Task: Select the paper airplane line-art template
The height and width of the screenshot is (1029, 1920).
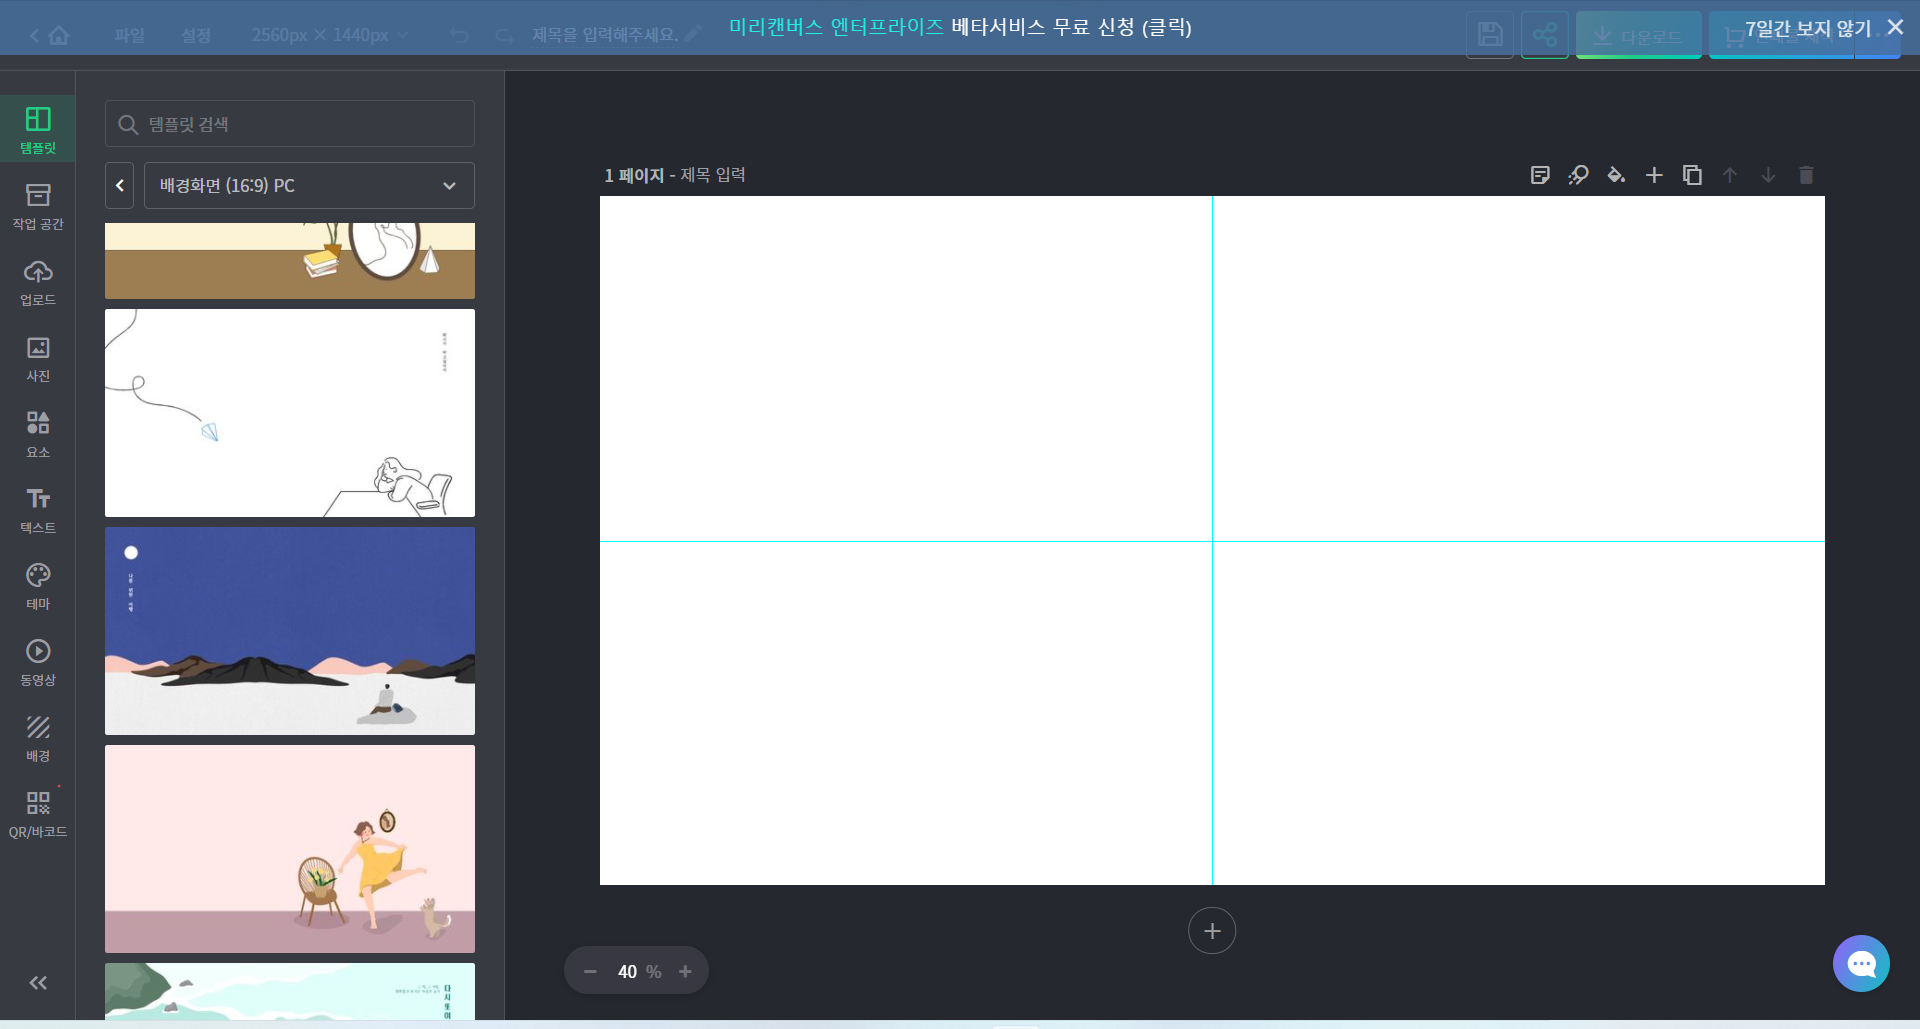Action: point(290,413)
